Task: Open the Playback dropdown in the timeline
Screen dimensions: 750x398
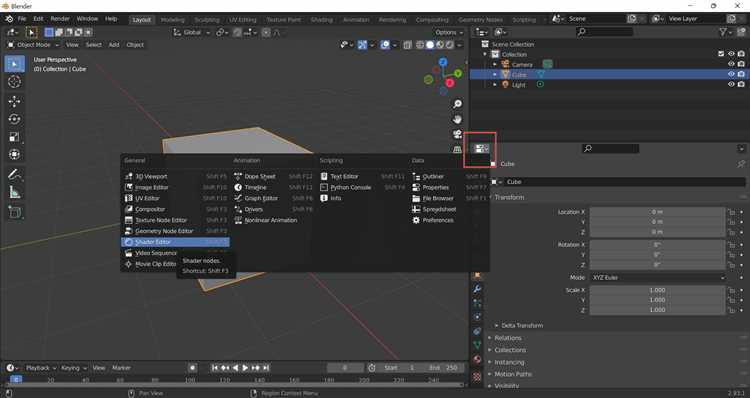Action: (x=41, y=368)
